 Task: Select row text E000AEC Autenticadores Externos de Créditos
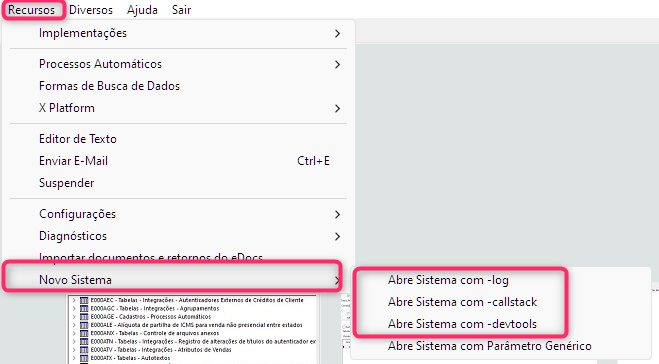(197, 300)
